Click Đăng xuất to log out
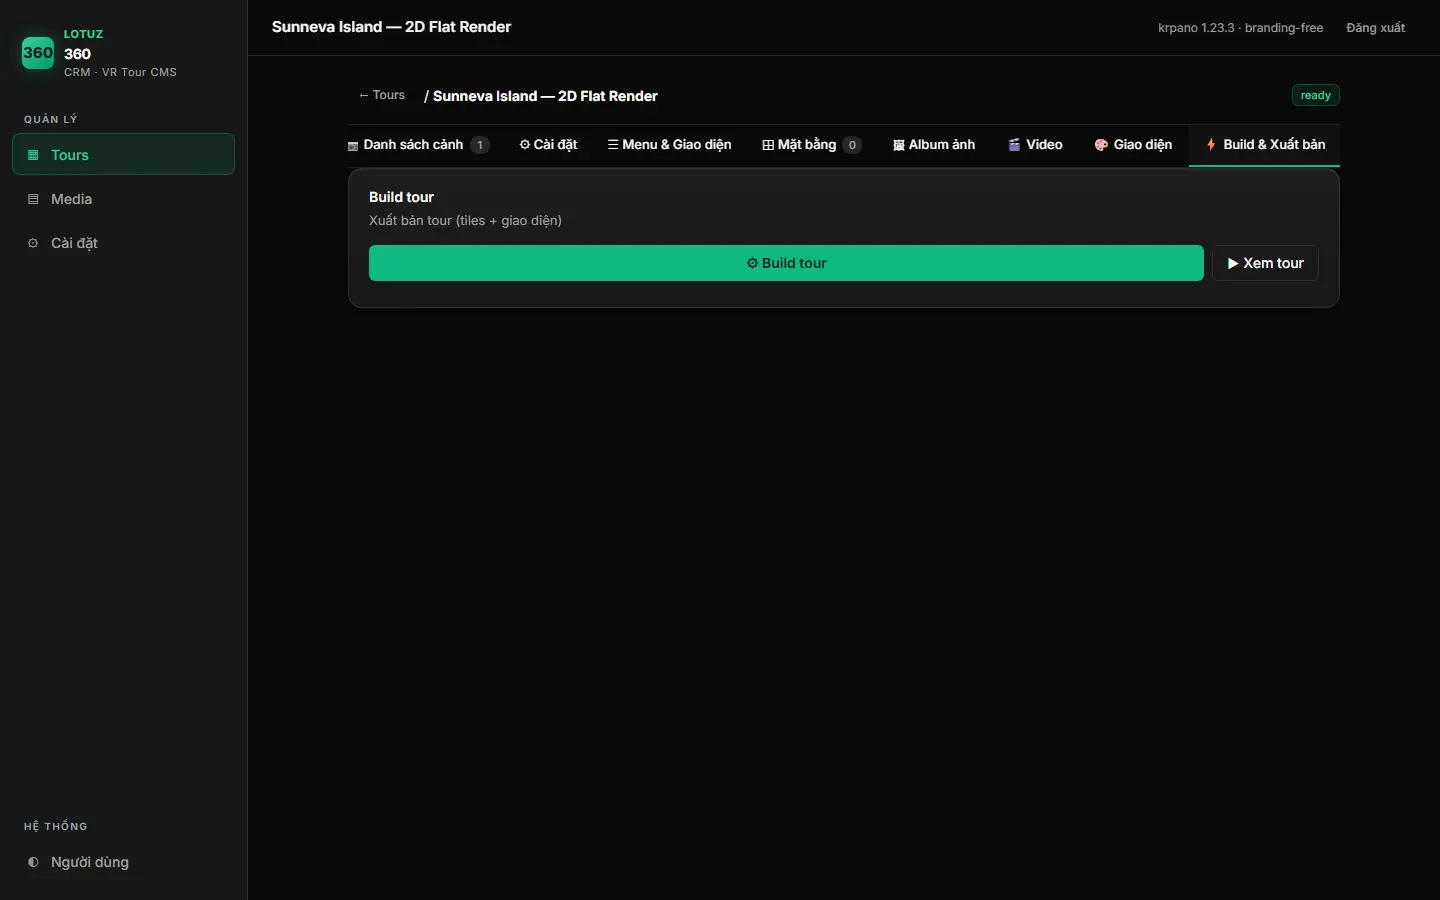The width and height of the screenshot is (1440, 900). click(1375, 28)
